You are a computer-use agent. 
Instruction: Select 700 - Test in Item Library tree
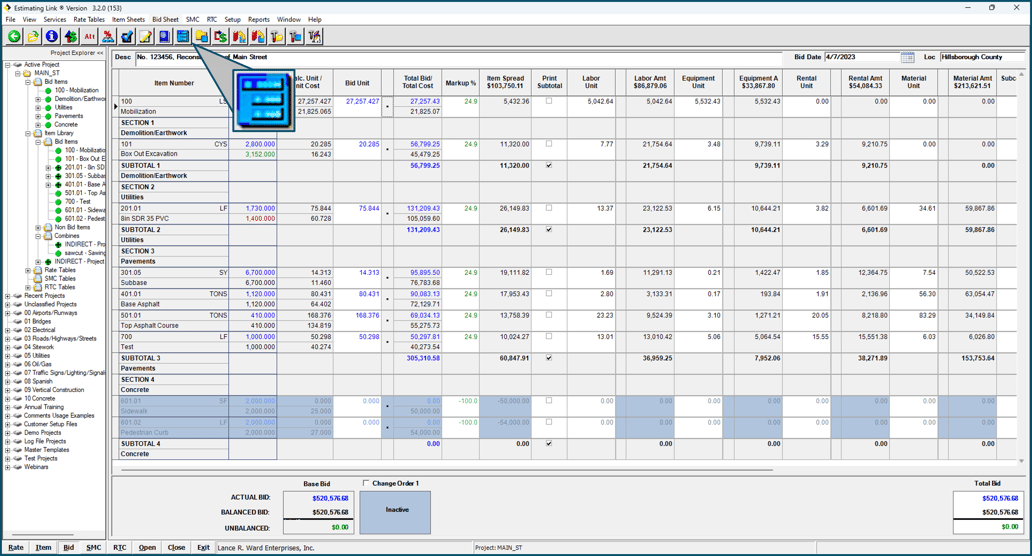[x=78, y=201]
